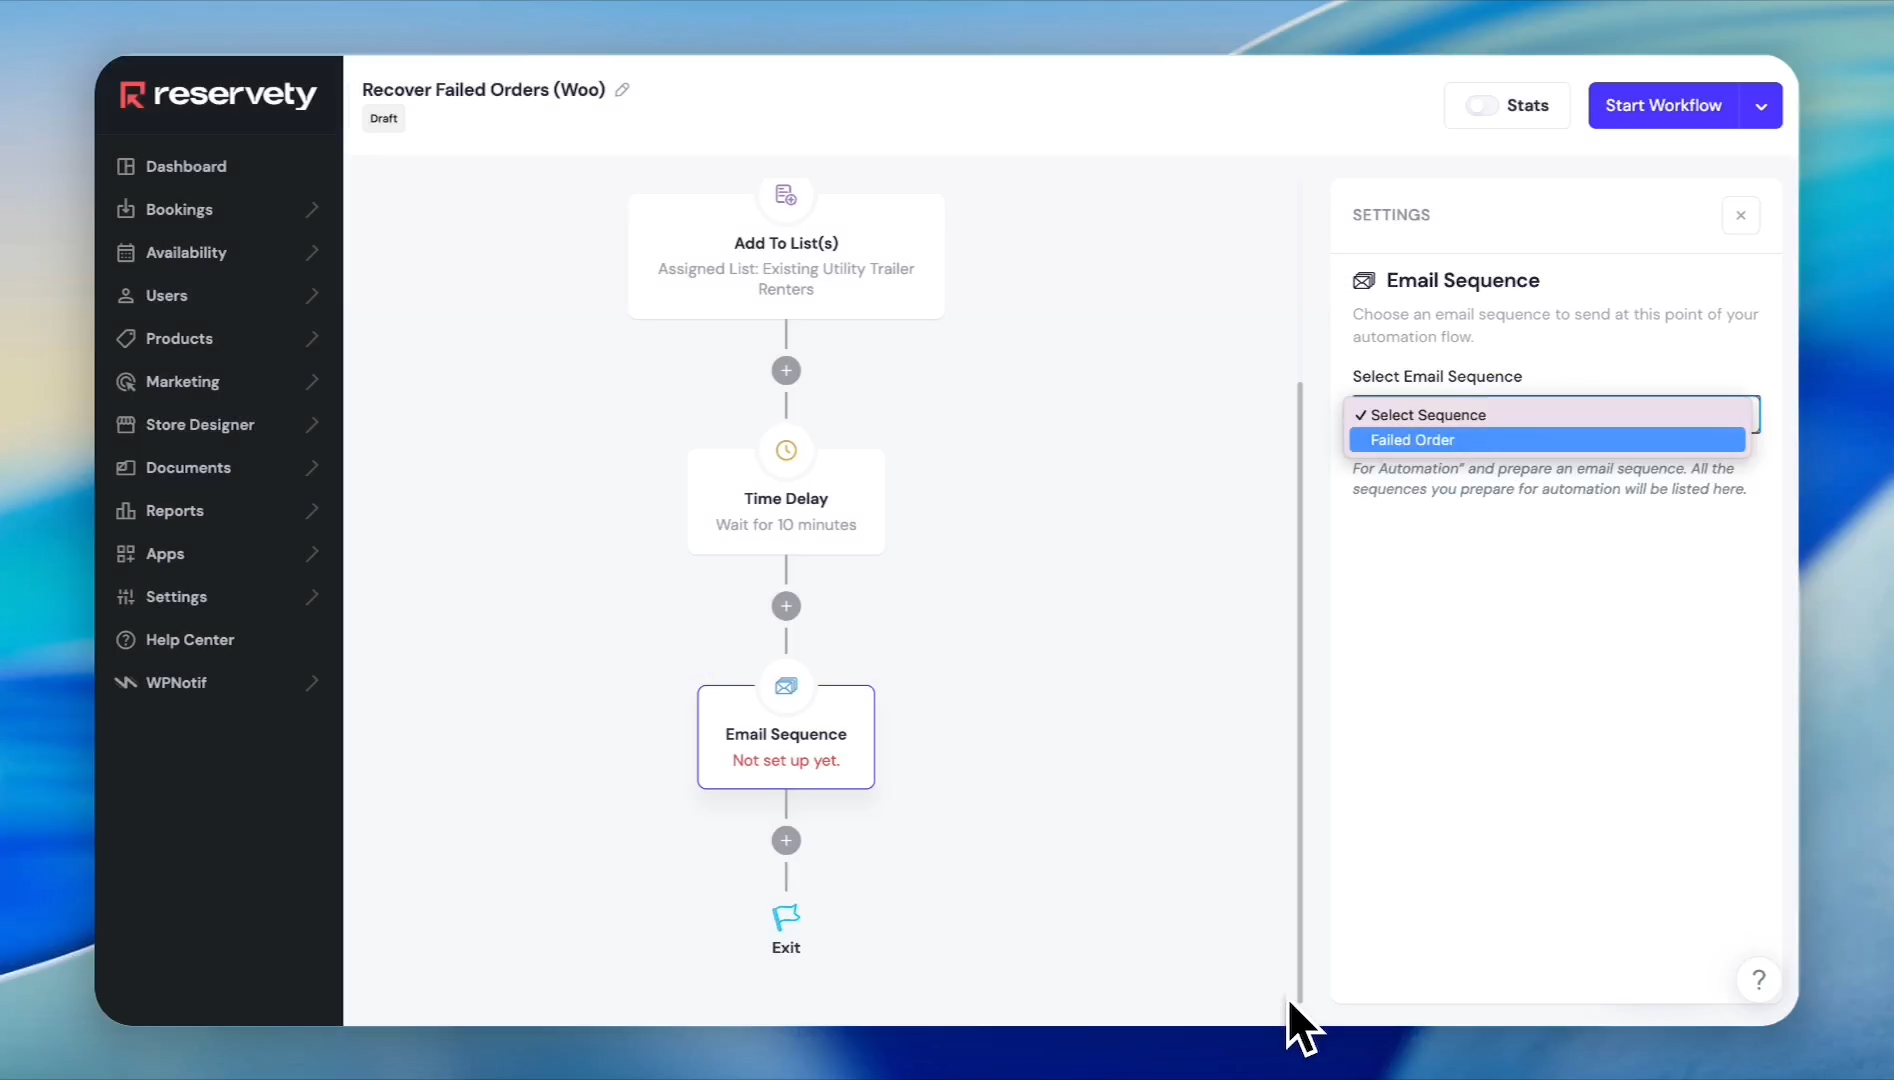
Task: Add step after Email Sequence node
Action: tap(786, 840)
